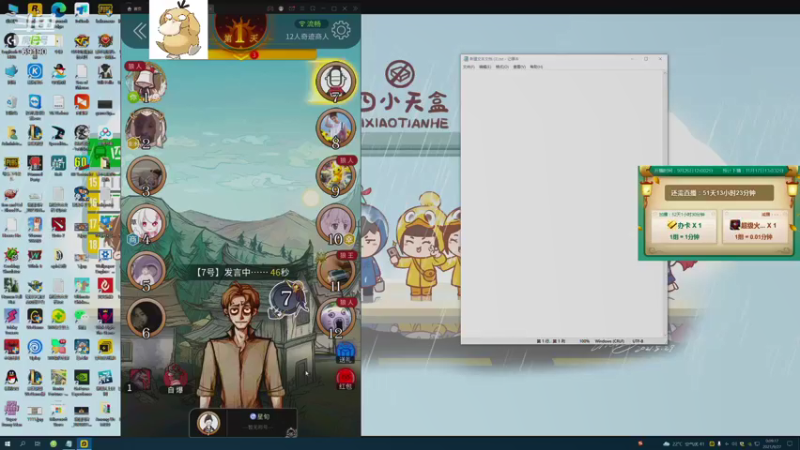The height and width of the screenshot is (450, 800).
Task: Open the taskbar Task View icon
Action: [37, 444]
